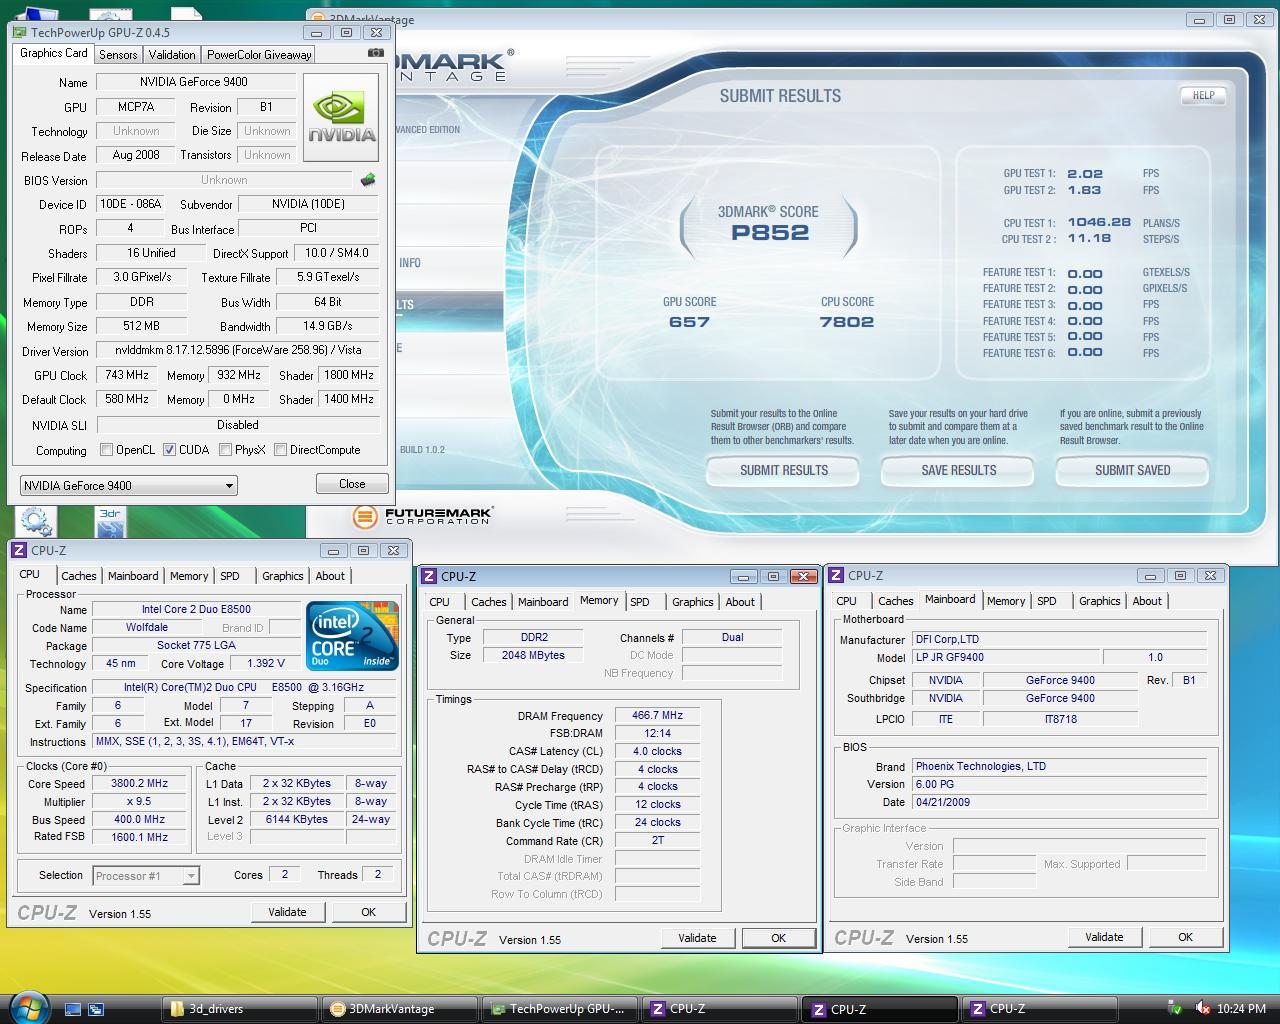This screenshot has height=1024, width=1280.
Task: Click the DRAM Frequency value 466.7 MHz
Action: pyautogui.click(x=657, y=716)
